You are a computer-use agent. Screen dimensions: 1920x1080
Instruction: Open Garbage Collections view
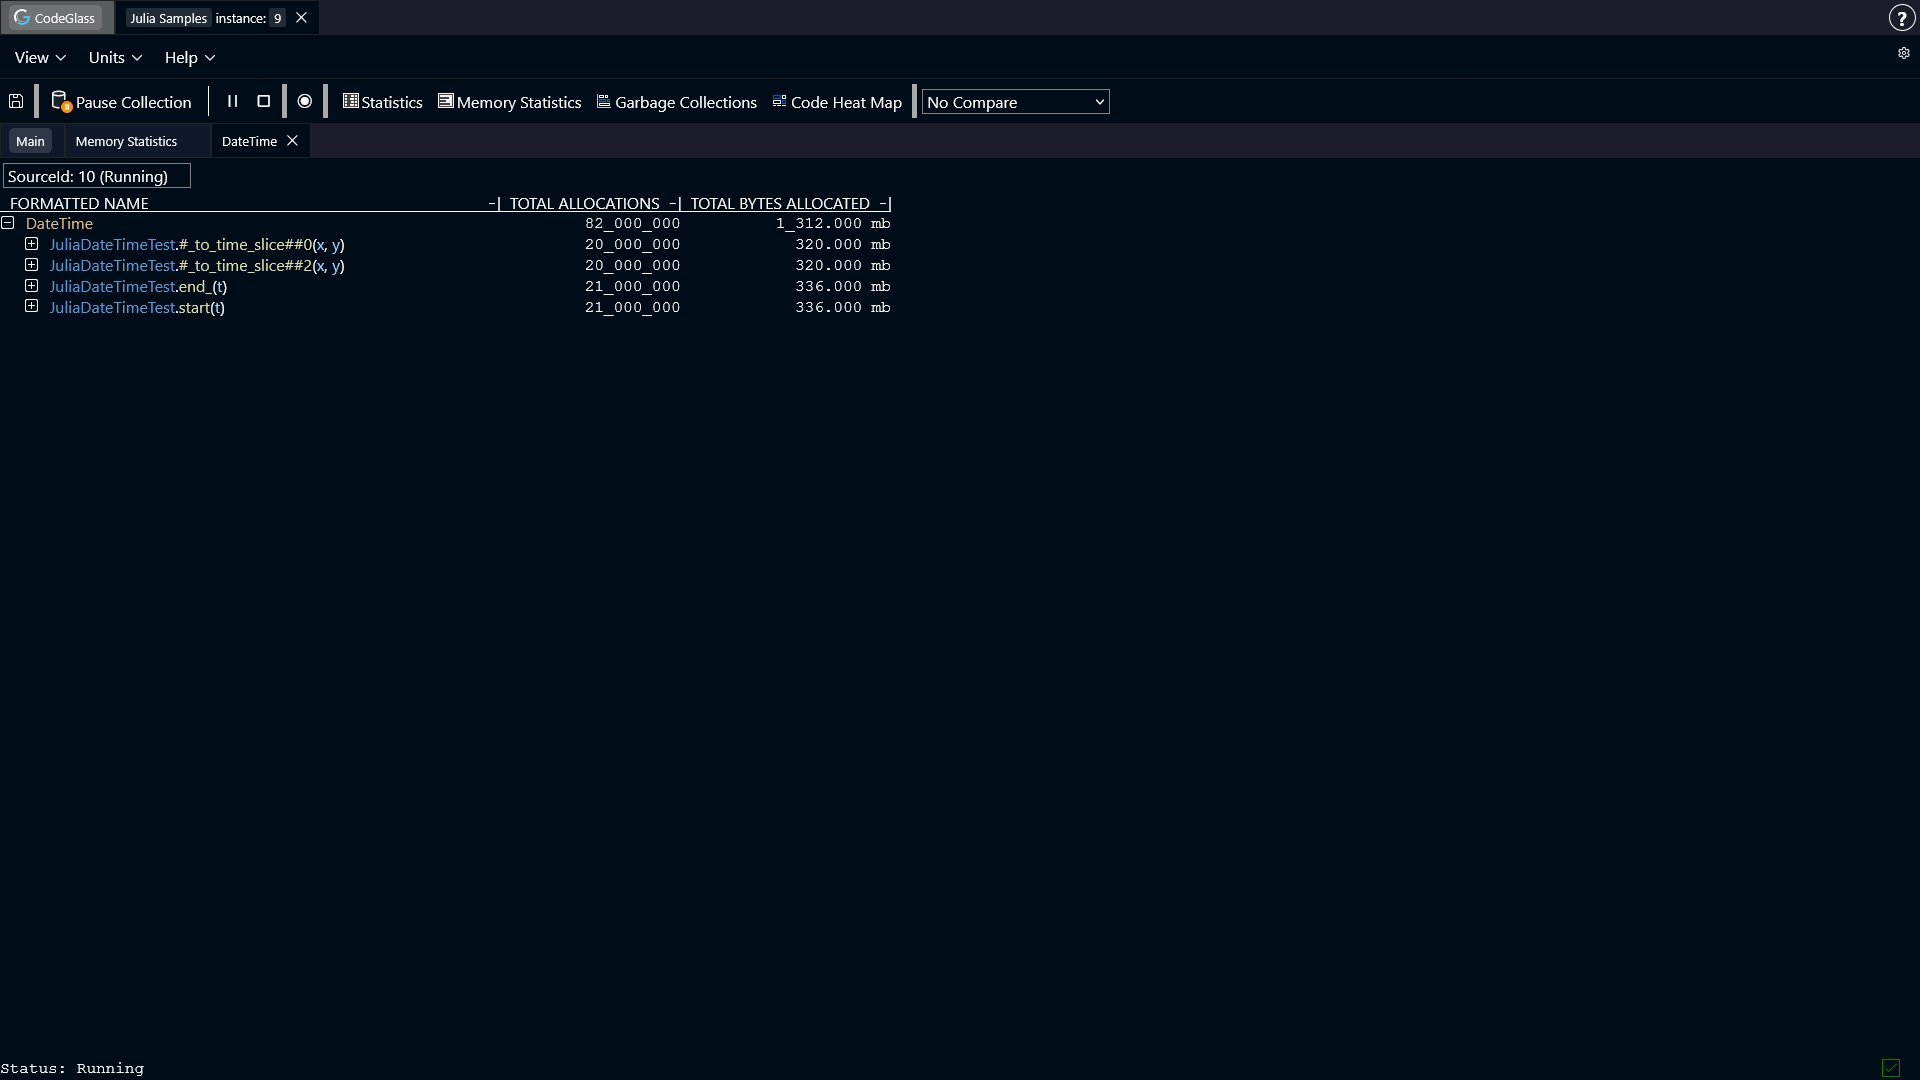pyautogui.click(x=677, y=102)
